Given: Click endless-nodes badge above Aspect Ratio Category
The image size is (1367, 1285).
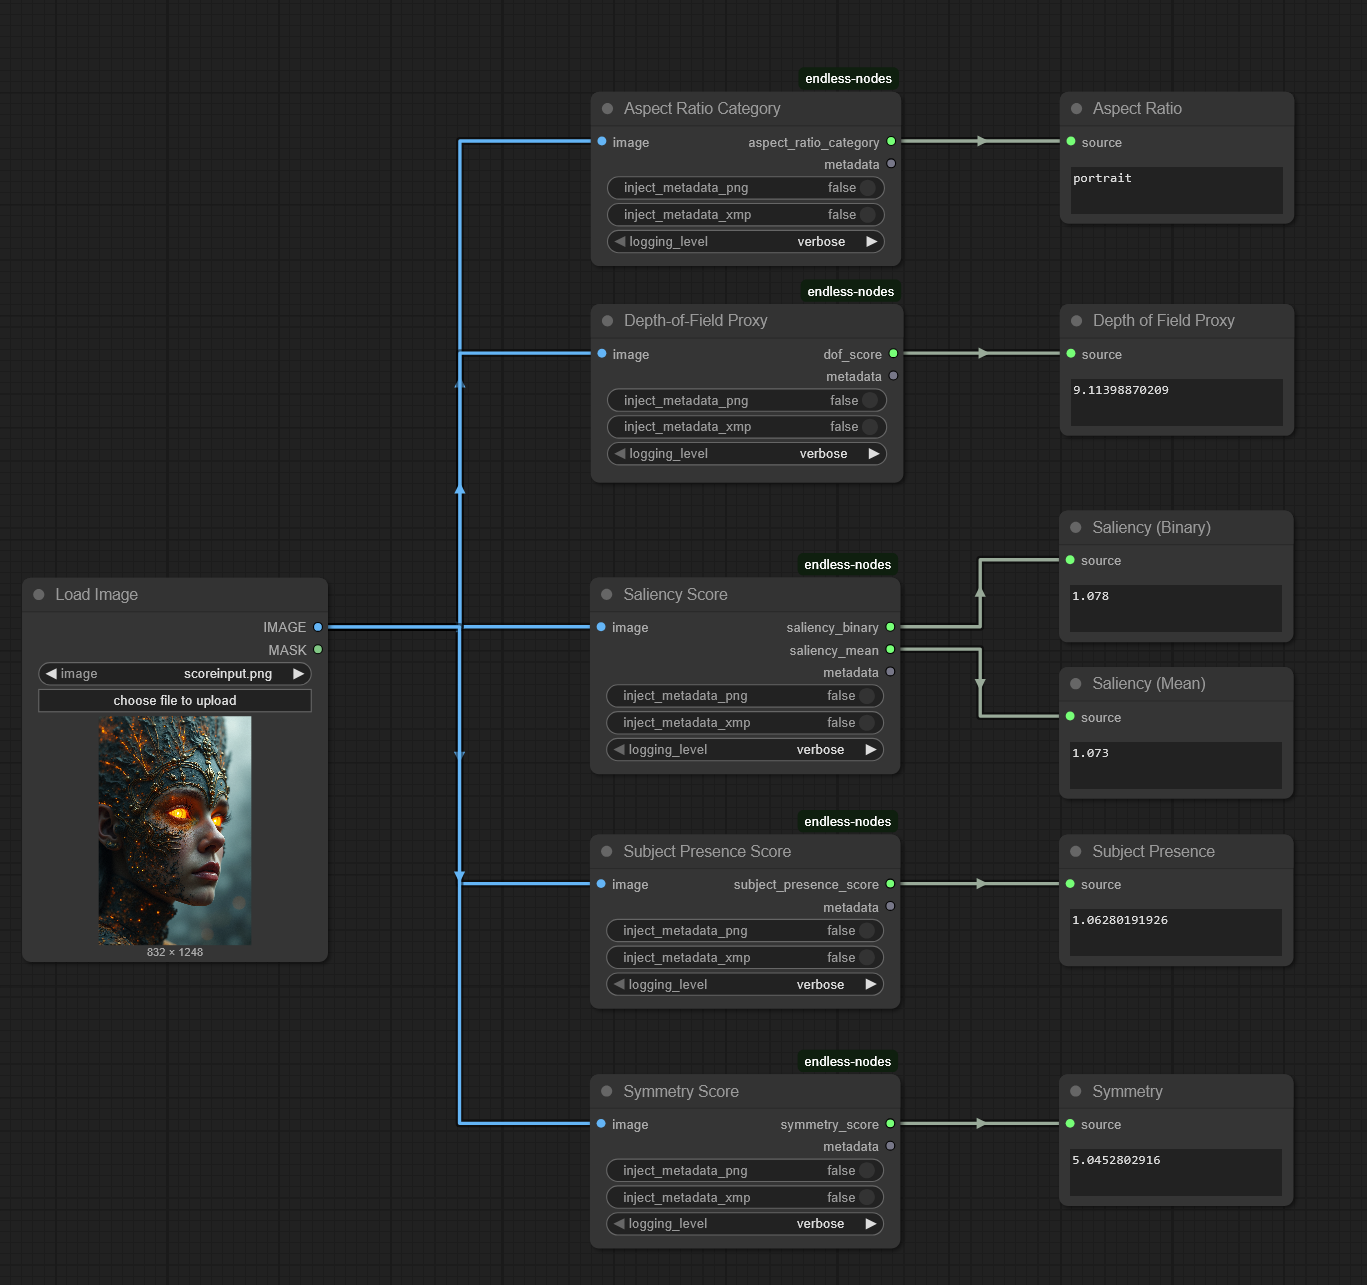Looking at the screenshot, I should 848,79.
